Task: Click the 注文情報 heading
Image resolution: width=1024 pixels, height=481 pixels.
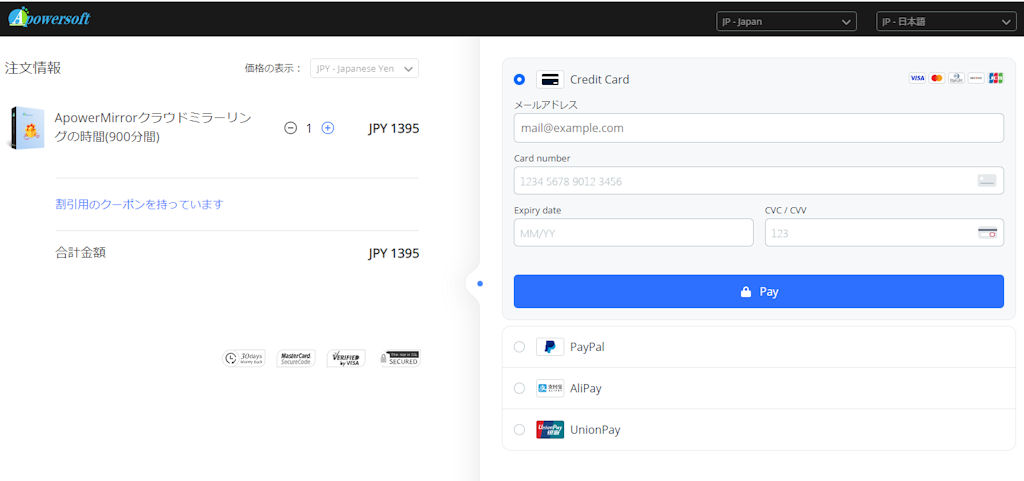Action: 33,68
